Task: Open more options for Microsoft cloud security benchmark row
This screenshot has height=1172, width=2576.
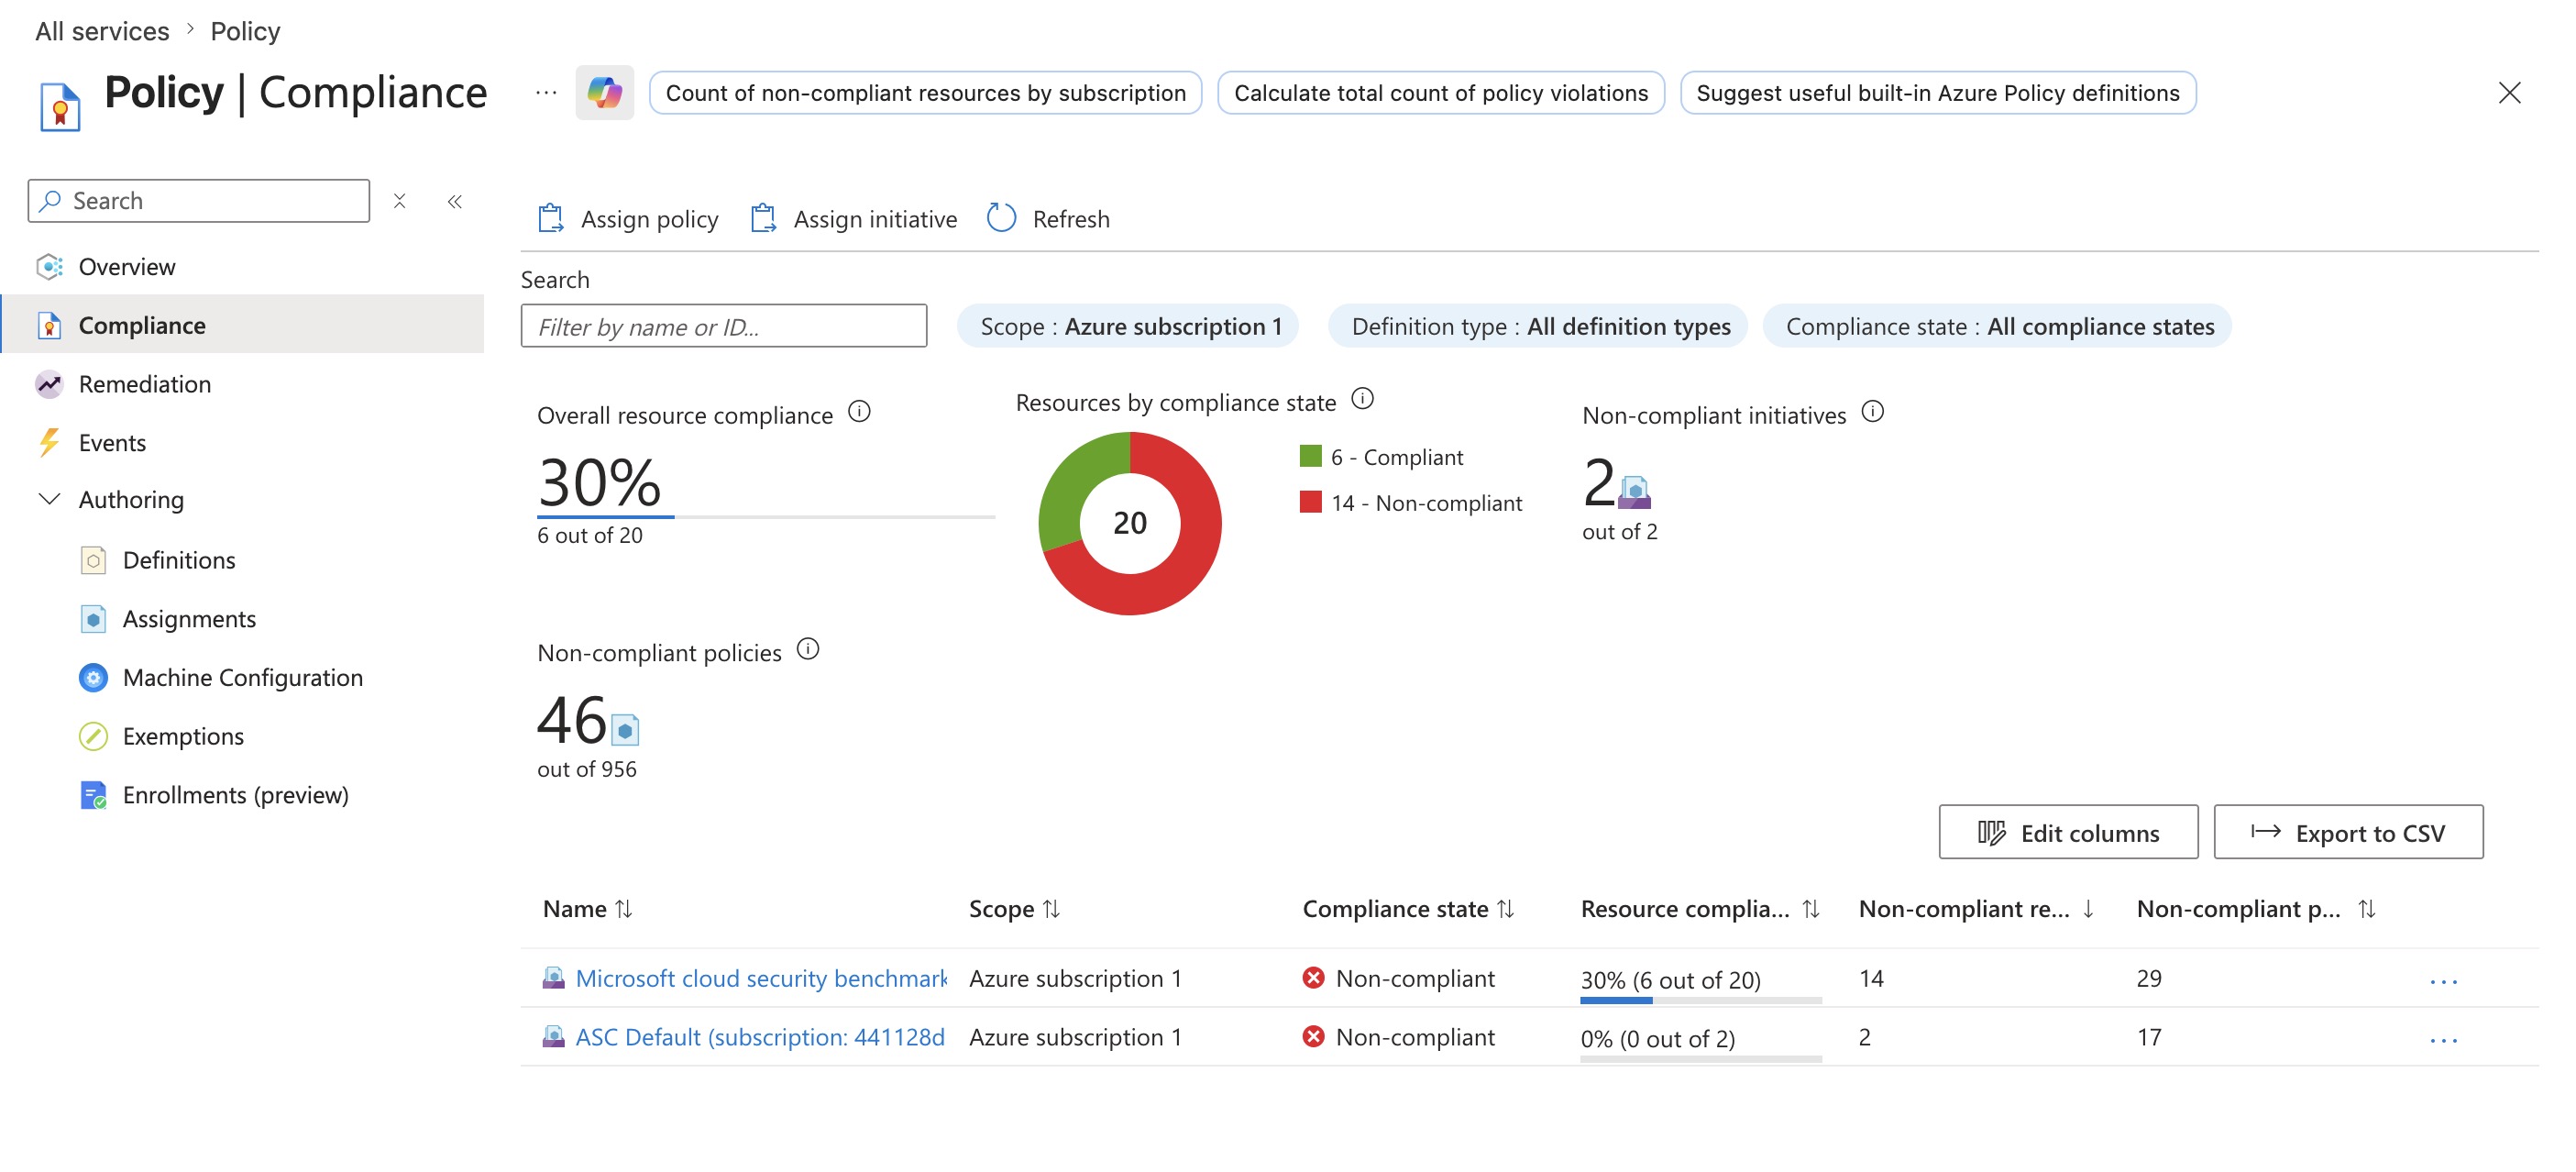Action: (x=2443, y=981)
